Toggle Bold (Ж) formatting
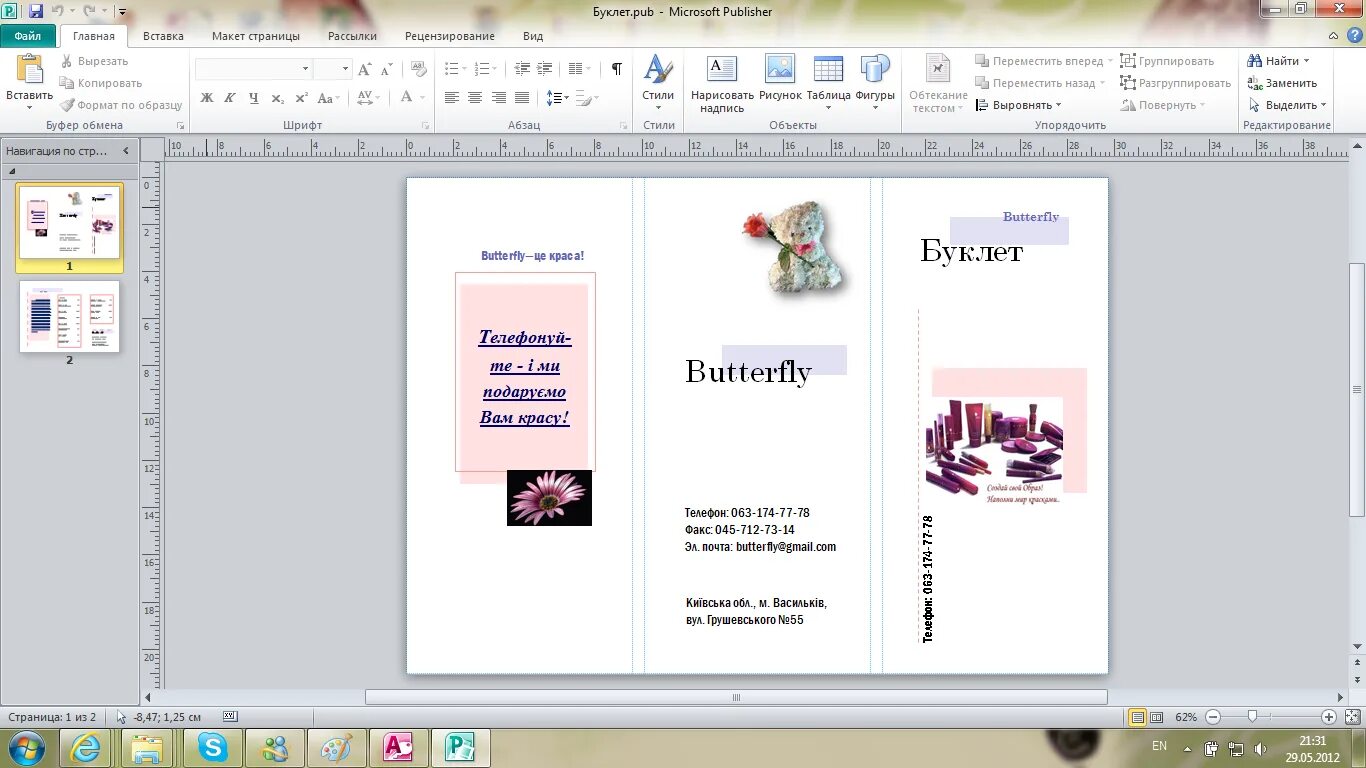Image resolution: width=1366 pixels, height=768 pixels. coord(207,98)
